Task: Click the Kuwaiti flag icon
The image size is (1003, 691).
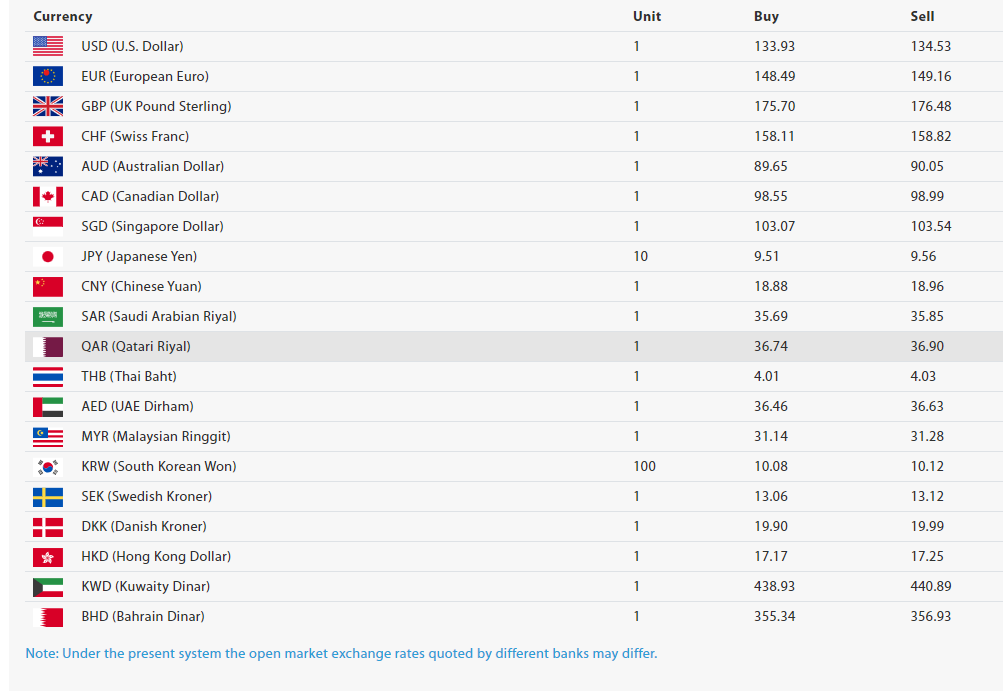Action: coord(48,586)
